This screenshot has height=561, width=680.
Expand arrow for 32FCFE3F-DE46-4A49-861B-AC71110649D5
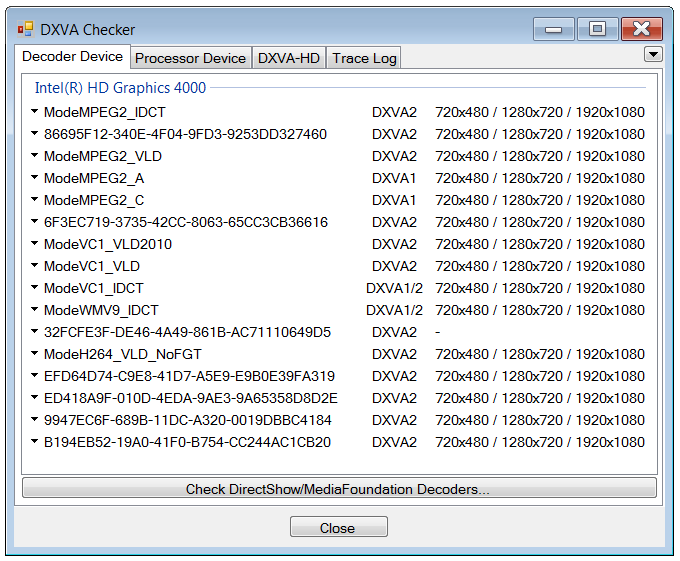coord(35,331)
